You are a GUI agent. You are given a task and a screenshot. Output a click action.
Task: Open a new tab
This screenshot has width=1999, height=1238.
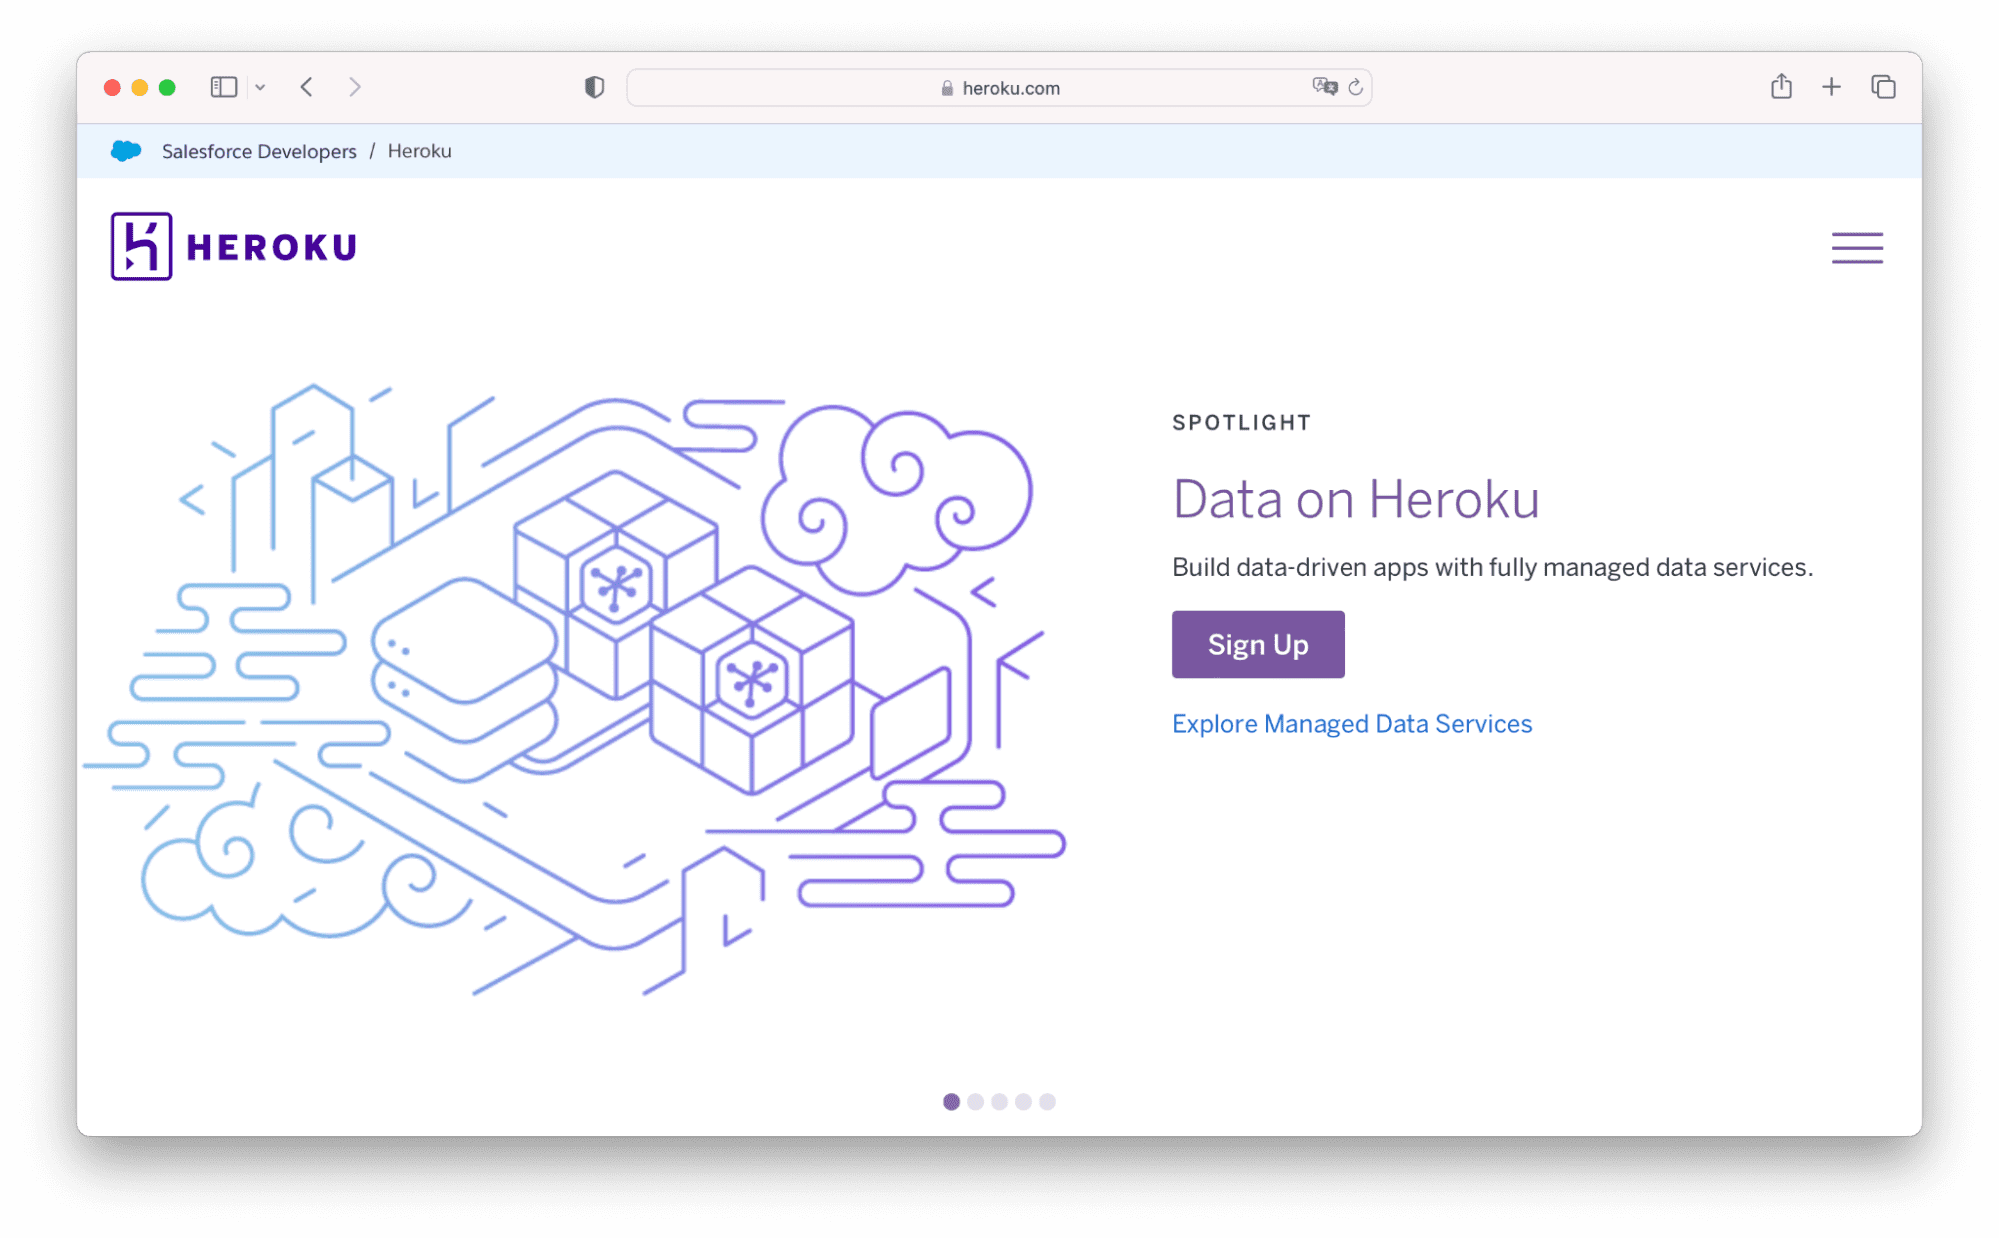click(1830, 87)
